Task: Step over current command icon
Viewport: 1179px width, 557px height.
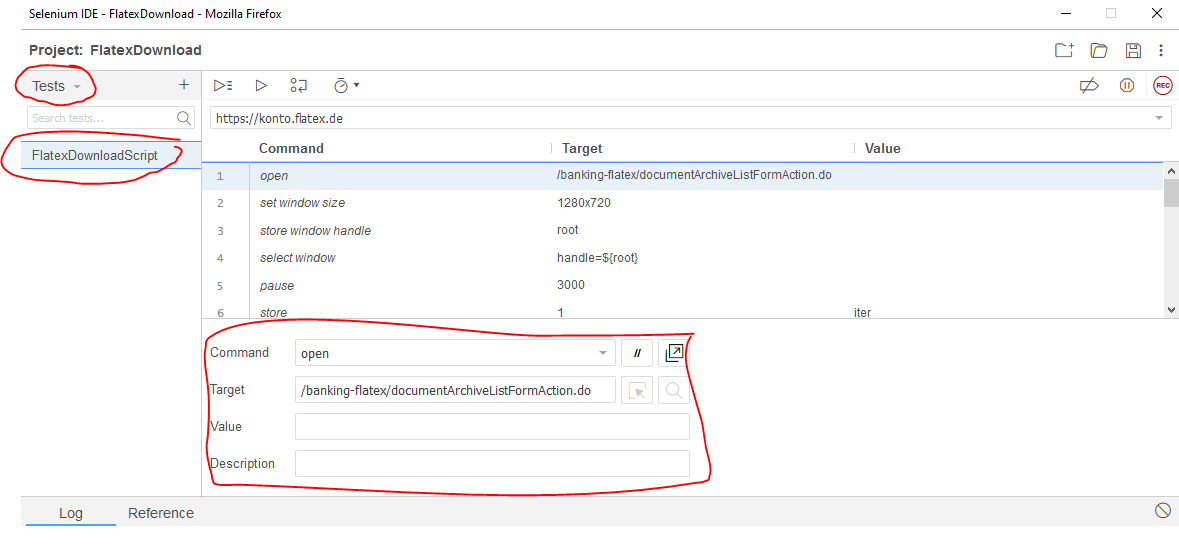Action: tap(299, 86)
